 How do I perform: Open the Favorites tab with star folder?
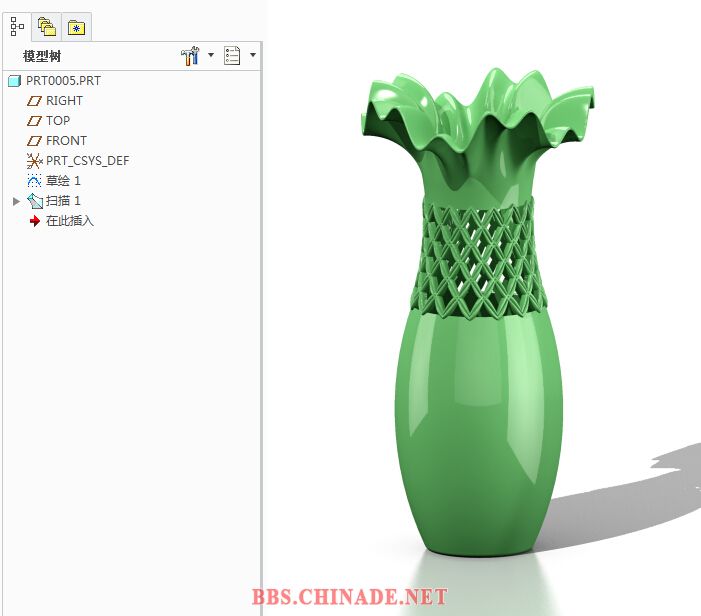pos(76,27)
